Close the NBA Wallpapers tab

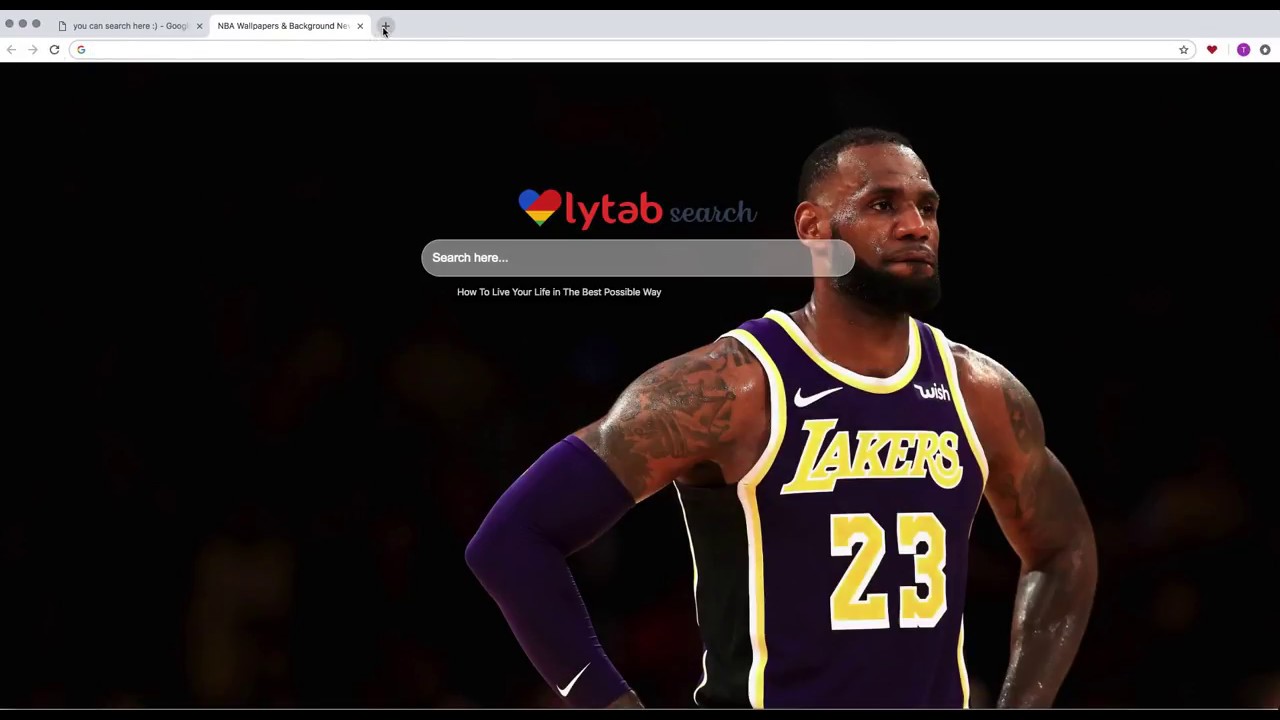click(x=360, y=26)
